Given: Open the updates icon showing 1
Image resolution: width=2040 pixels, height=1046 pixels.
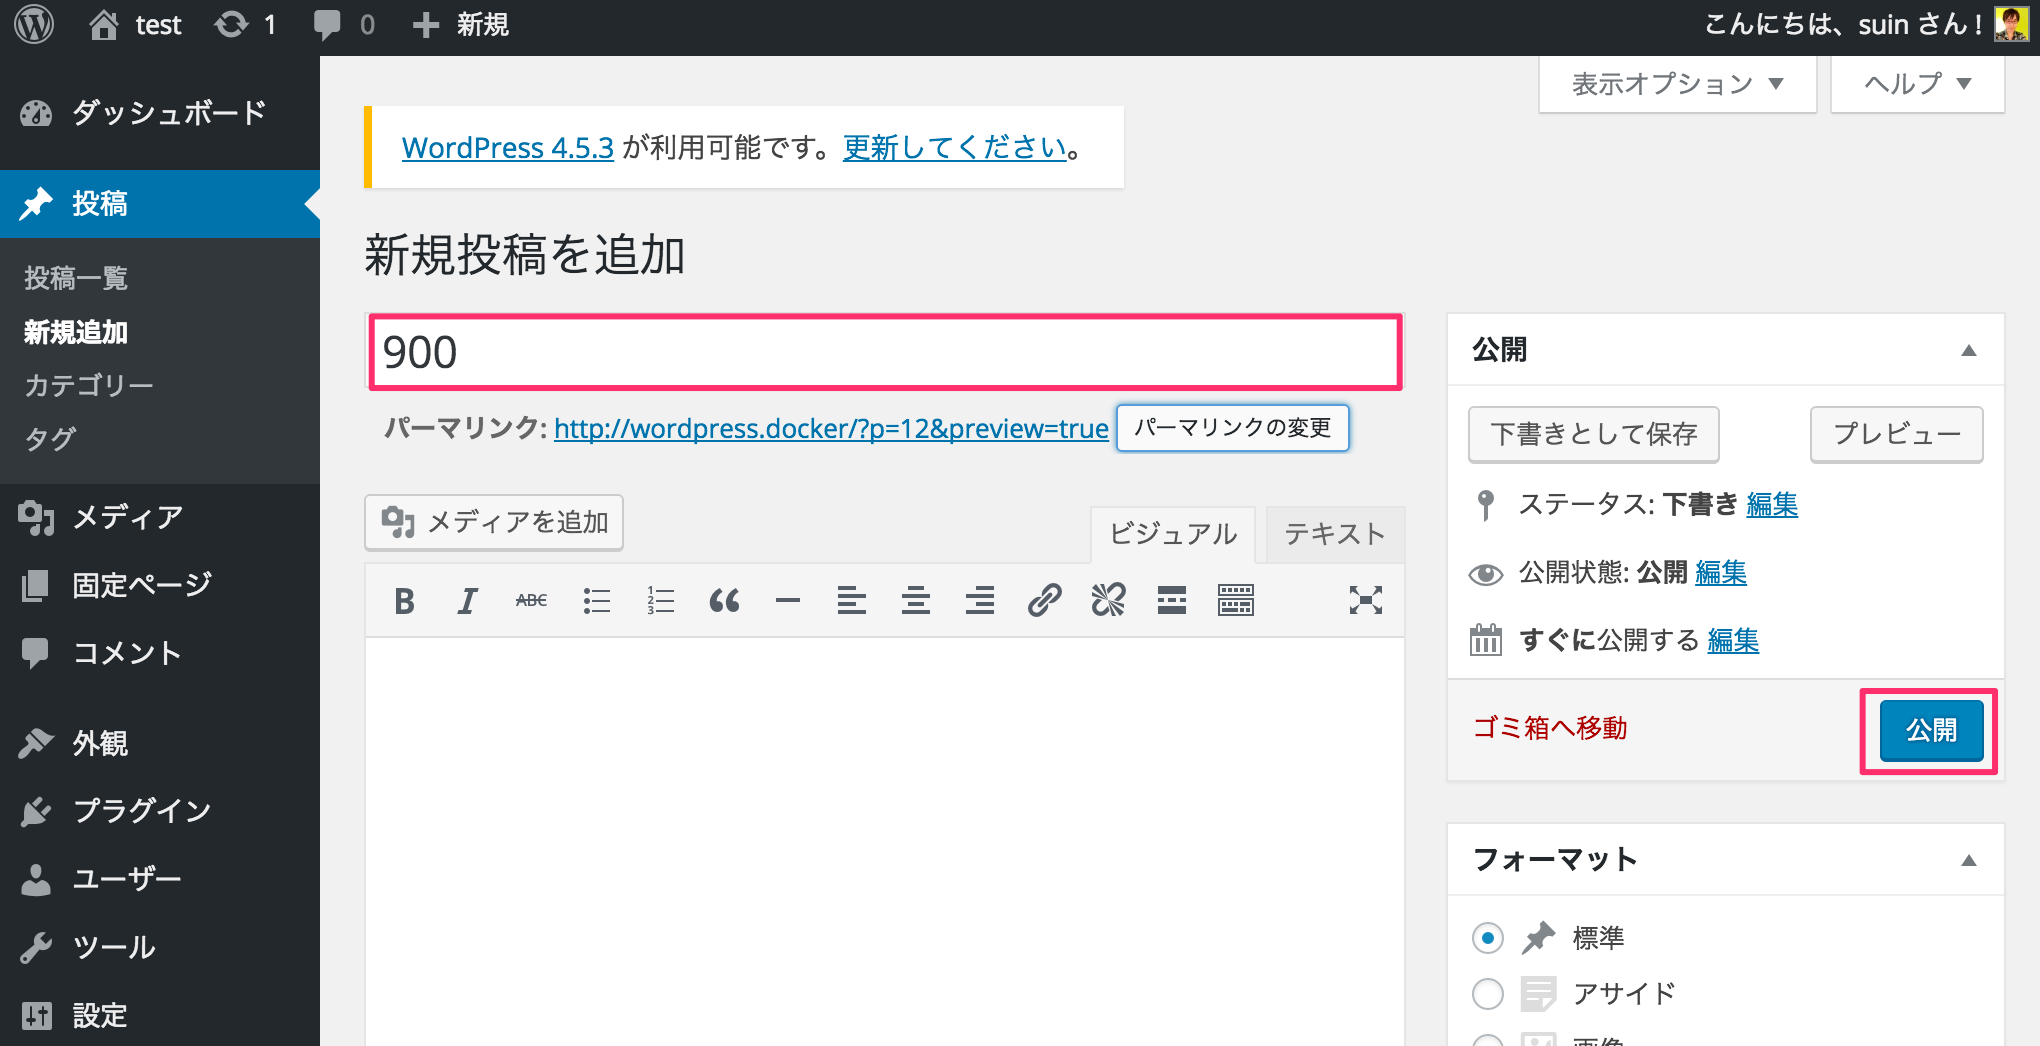Looking at the screenshot, I should [245, 24].
